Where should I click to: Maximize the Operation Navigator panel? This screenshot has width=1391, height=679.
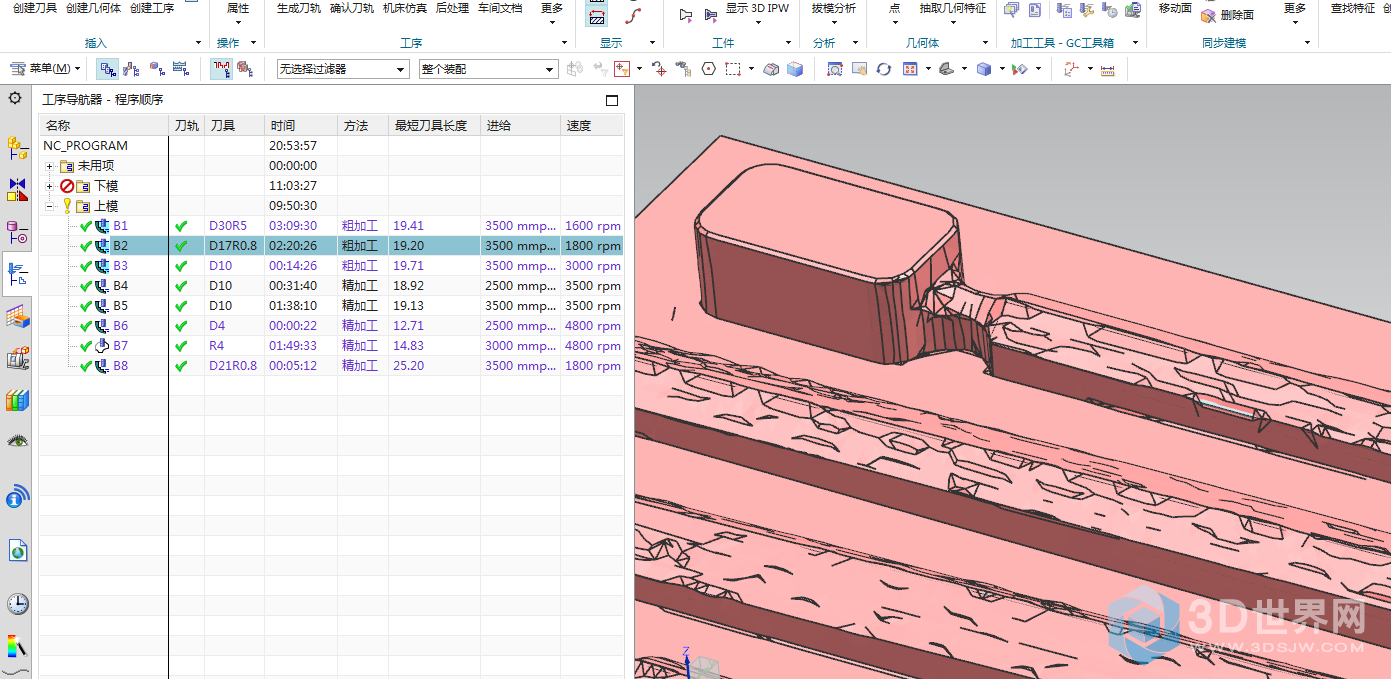pos(612,100)
